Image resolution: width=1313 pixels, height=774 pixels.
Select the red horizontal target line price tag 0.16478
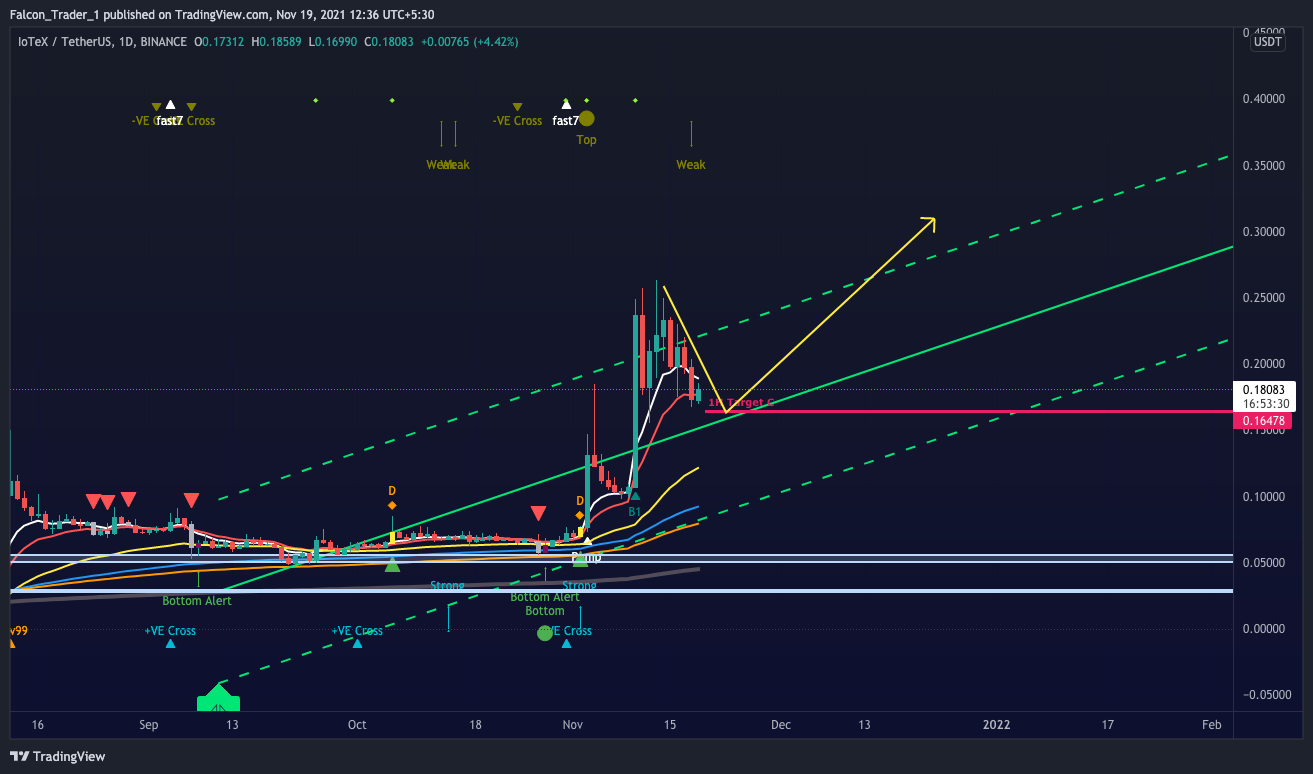pos(1265,422)
